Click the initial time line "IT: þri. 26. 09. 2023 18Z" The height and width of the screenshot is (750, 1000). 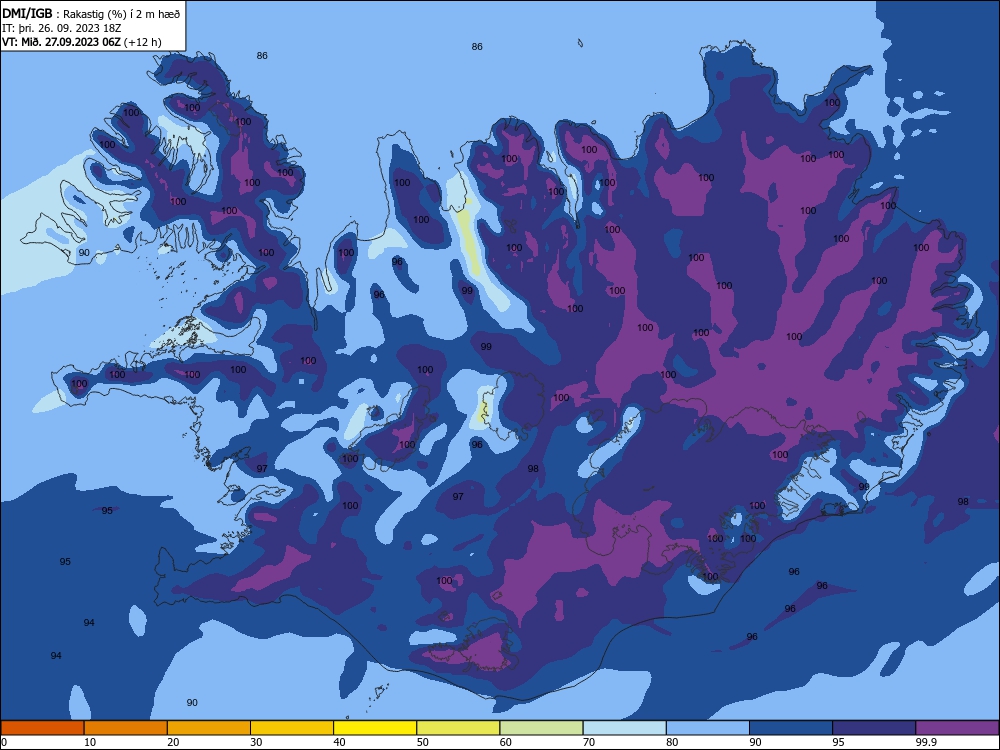coord(62,28)
